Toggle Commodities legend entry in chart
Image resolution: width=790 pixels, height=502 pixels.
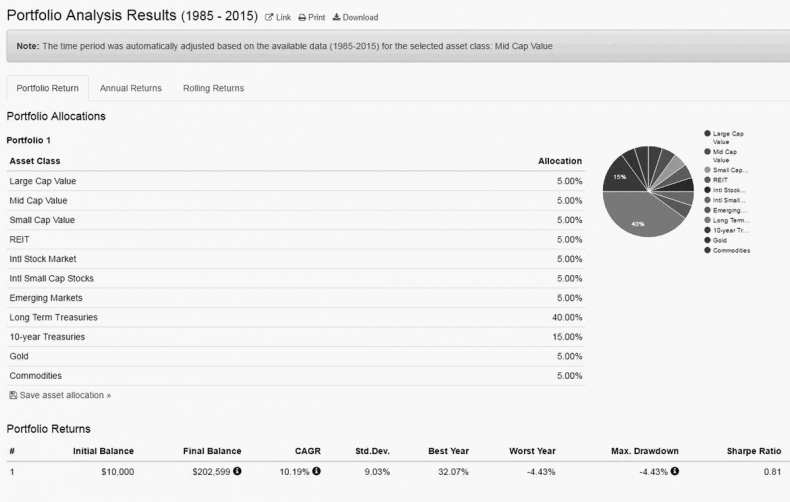(708, 250)
